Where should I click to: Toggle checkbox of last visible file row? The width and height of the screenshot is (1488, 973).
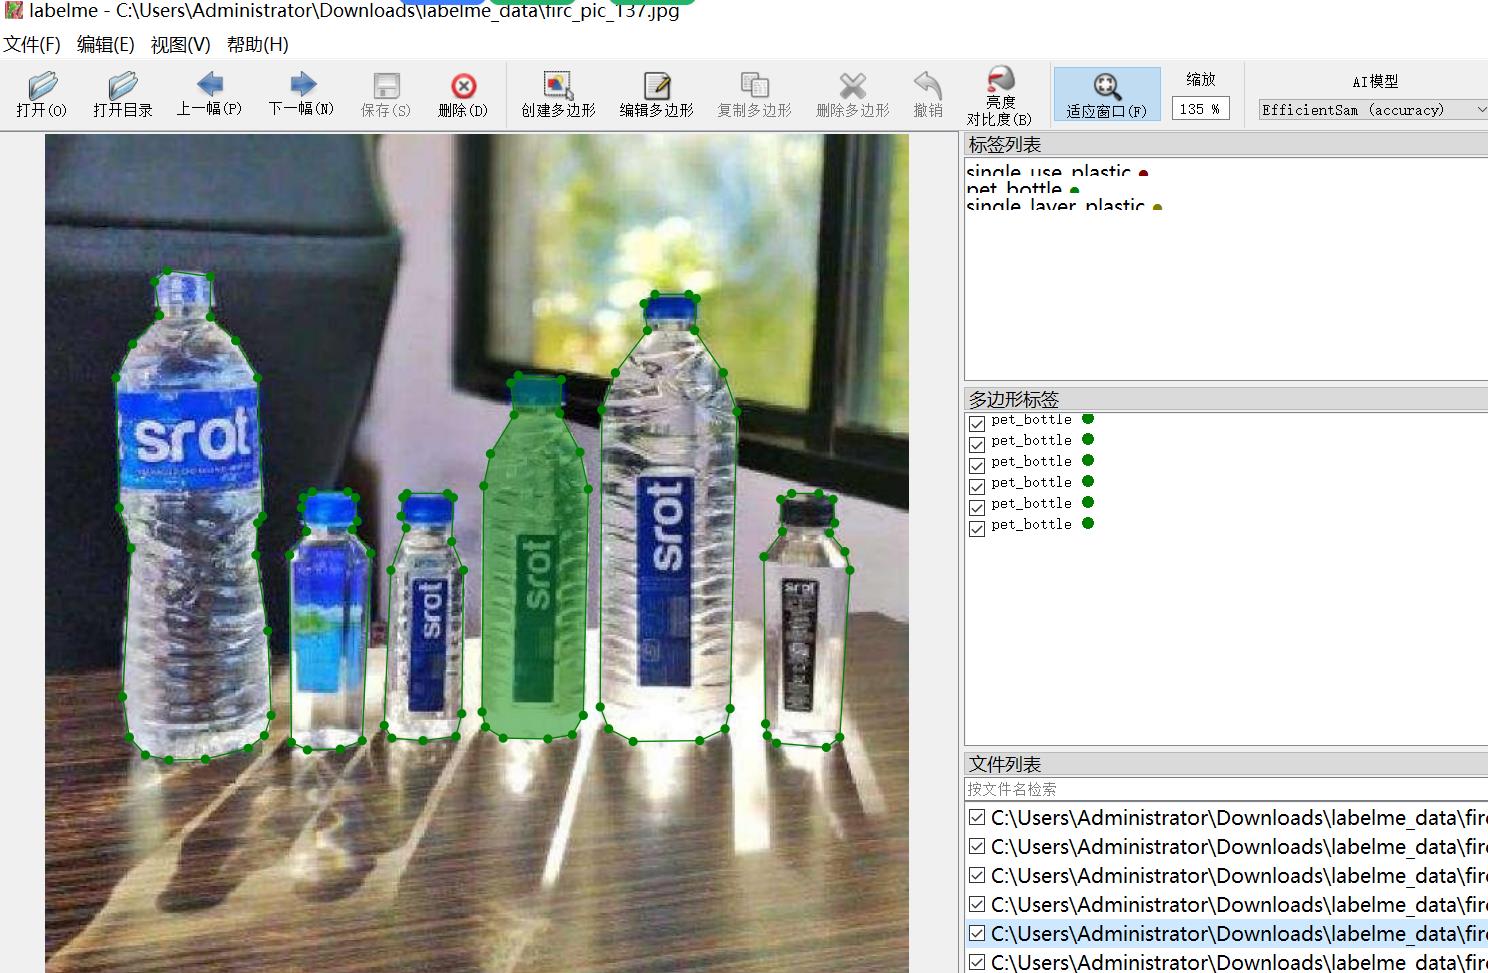click(977, 962)
